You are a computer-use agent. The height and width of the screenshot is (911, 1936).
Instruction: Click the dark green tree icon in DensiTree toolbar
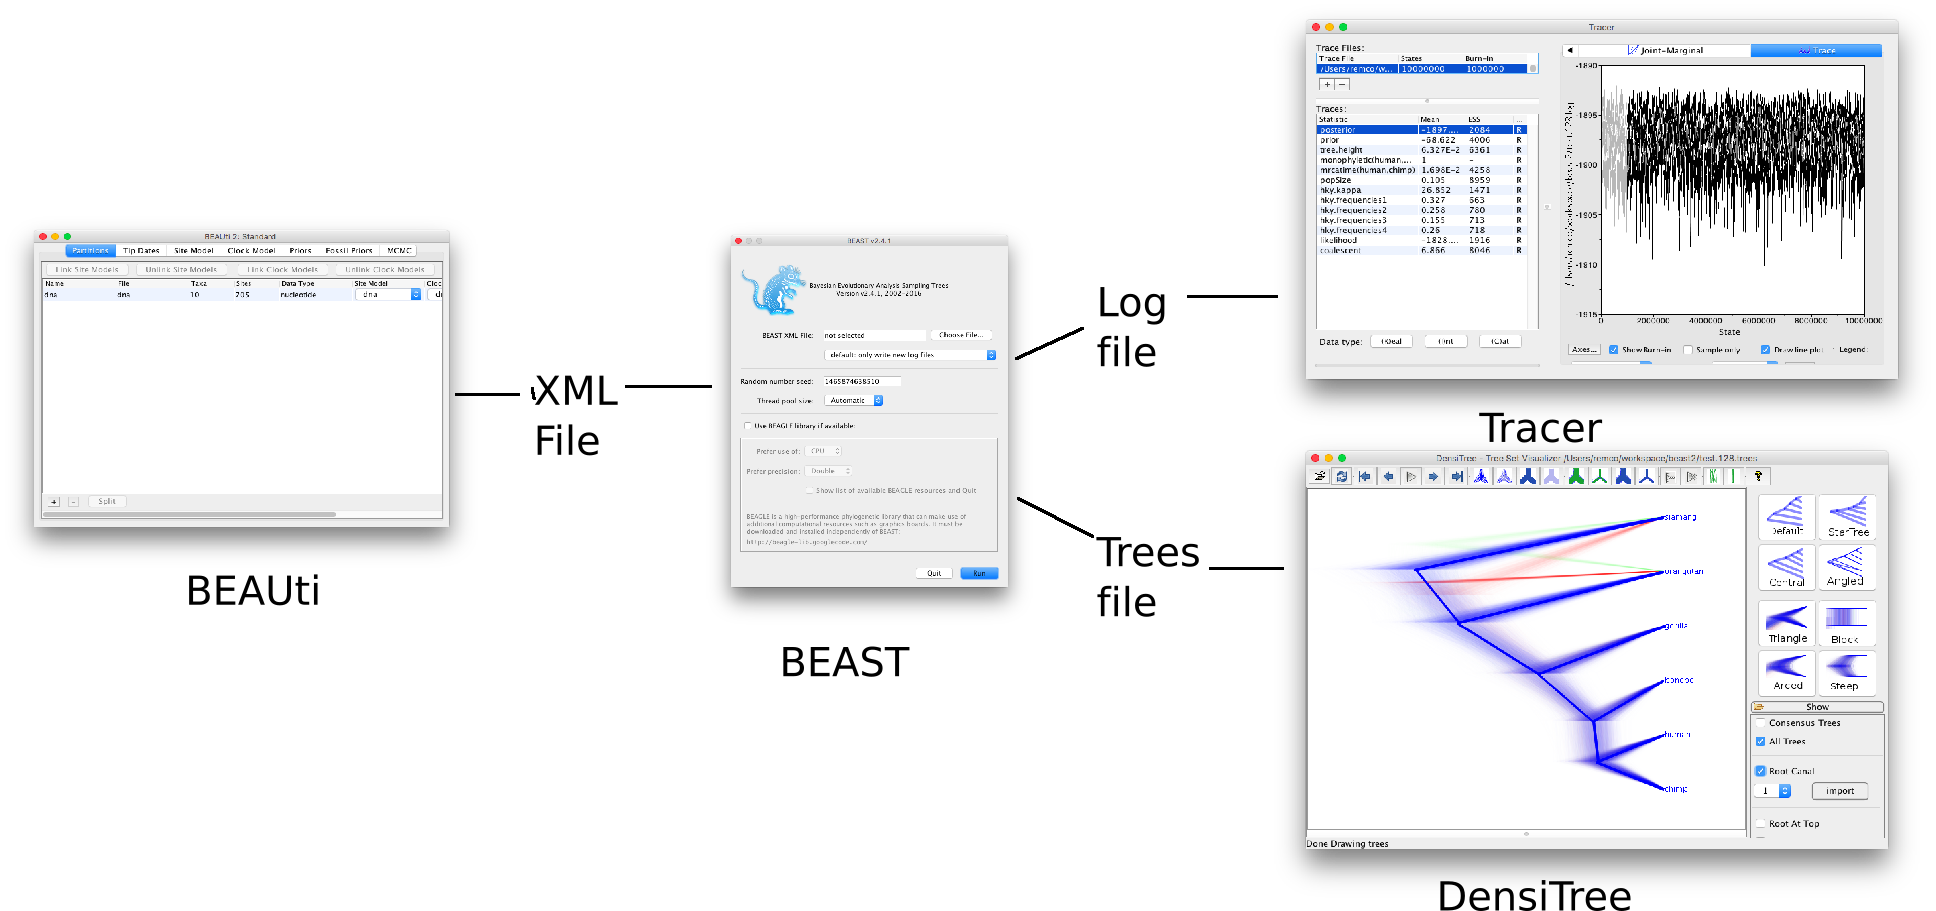pyautogui.click(x=1576, y=477)
